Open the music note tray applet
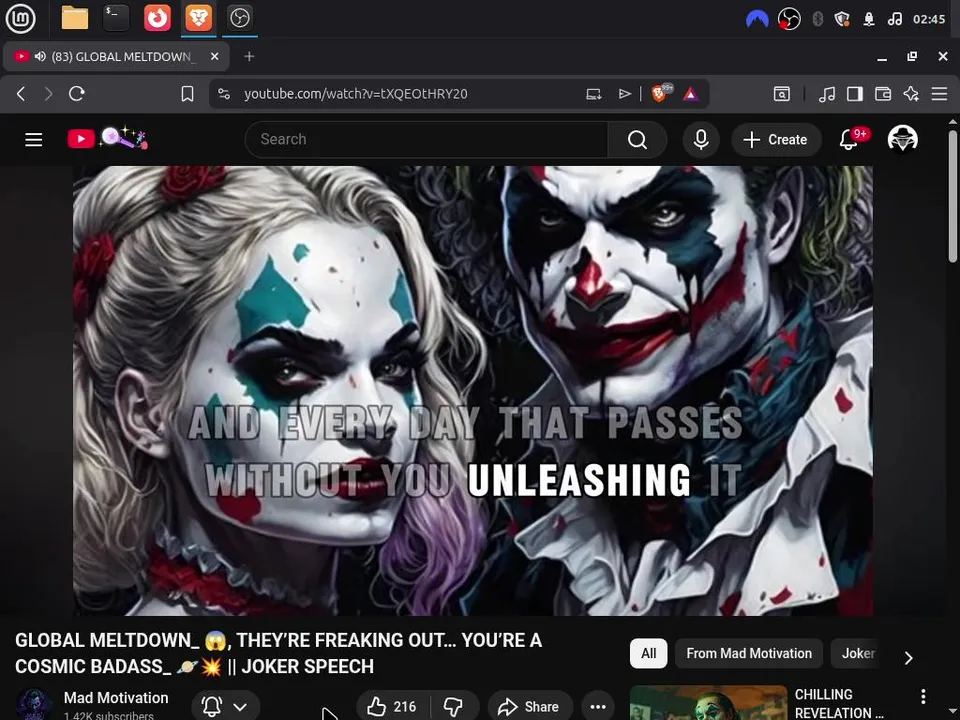Image resolution: width=960 pixels, height=720 pixels. (894, 19)
